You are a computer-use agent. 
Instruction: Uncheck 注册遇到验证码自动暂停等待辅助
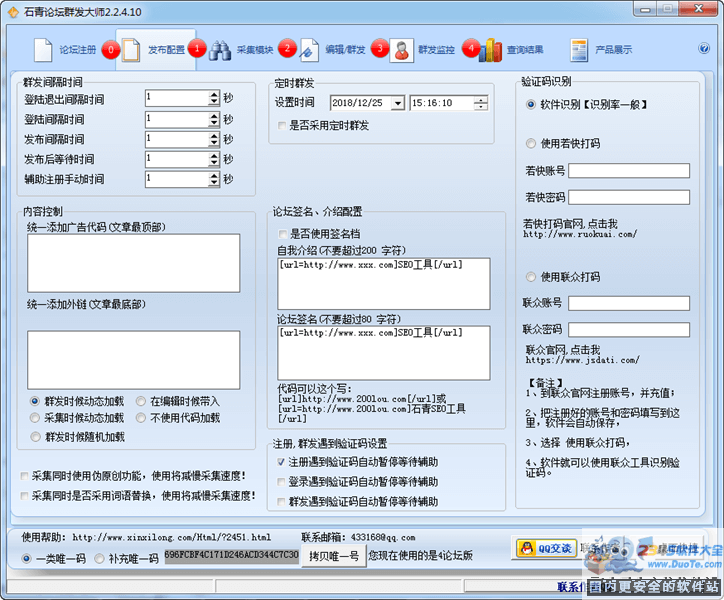pos(282,462)
